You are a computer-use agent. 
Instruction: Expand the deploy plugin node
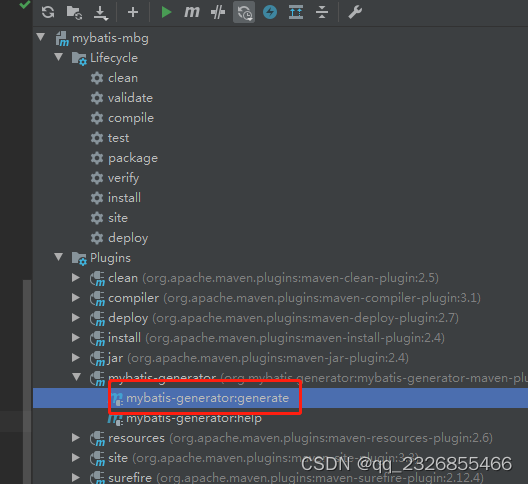76,318
